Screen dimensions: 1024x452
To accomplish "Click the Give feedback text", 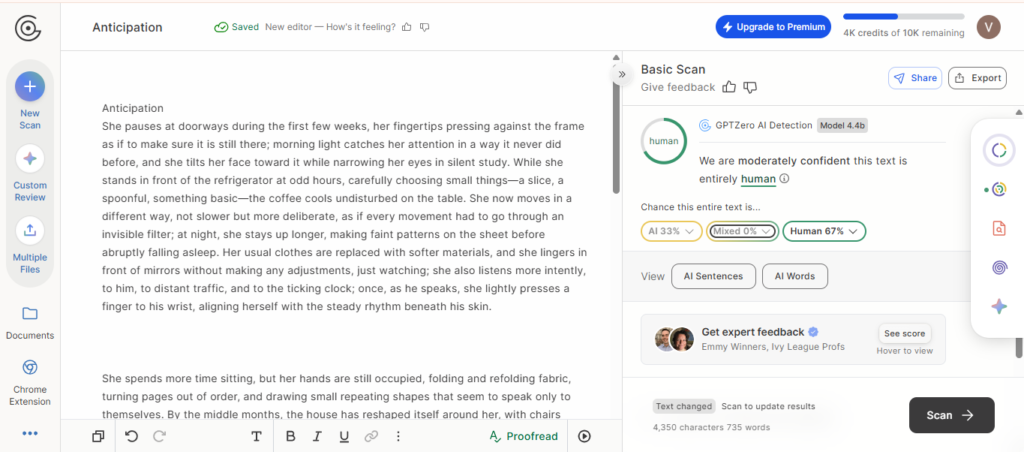I will (678, 87).
